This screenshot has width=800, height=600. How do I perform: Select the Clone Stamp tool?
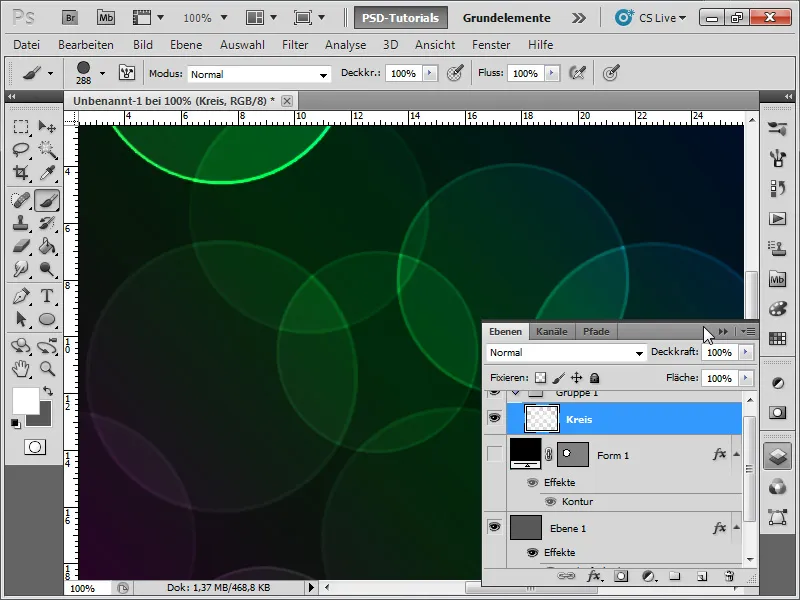point(21,223)
